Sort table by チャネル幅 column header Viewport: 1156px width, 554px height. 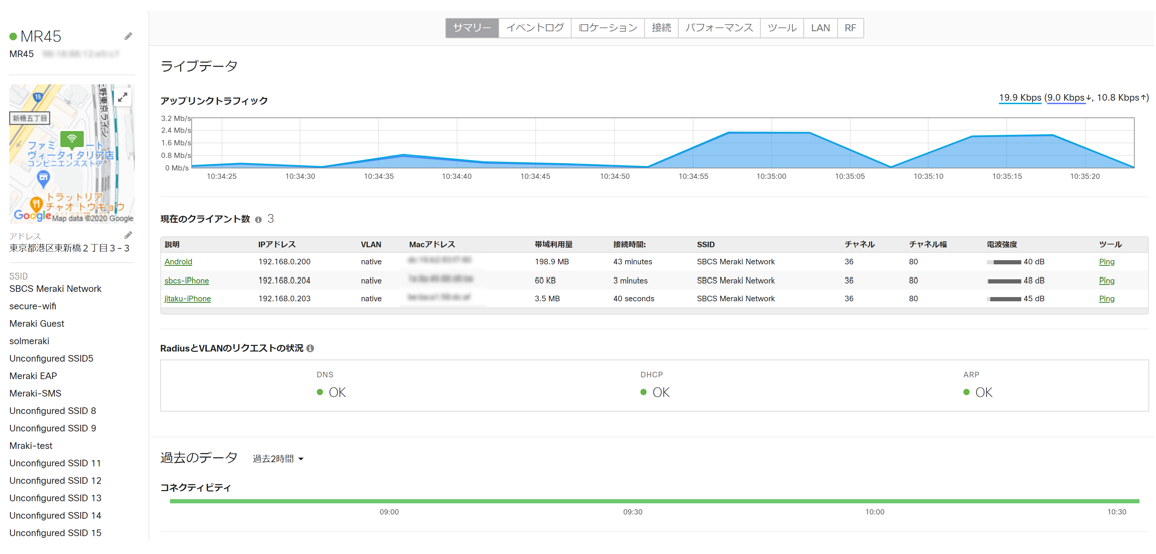coord(928,244)
